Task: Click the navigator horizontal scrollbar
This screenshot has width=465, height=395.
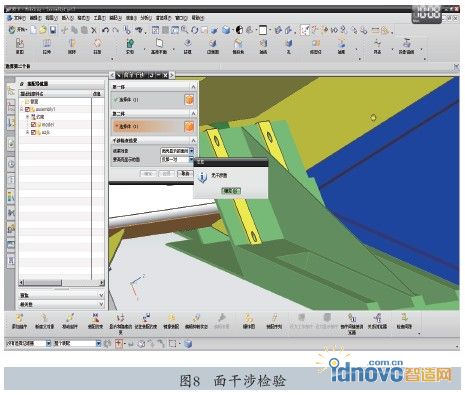Action: pyautogui.click(x=61, y=283)
